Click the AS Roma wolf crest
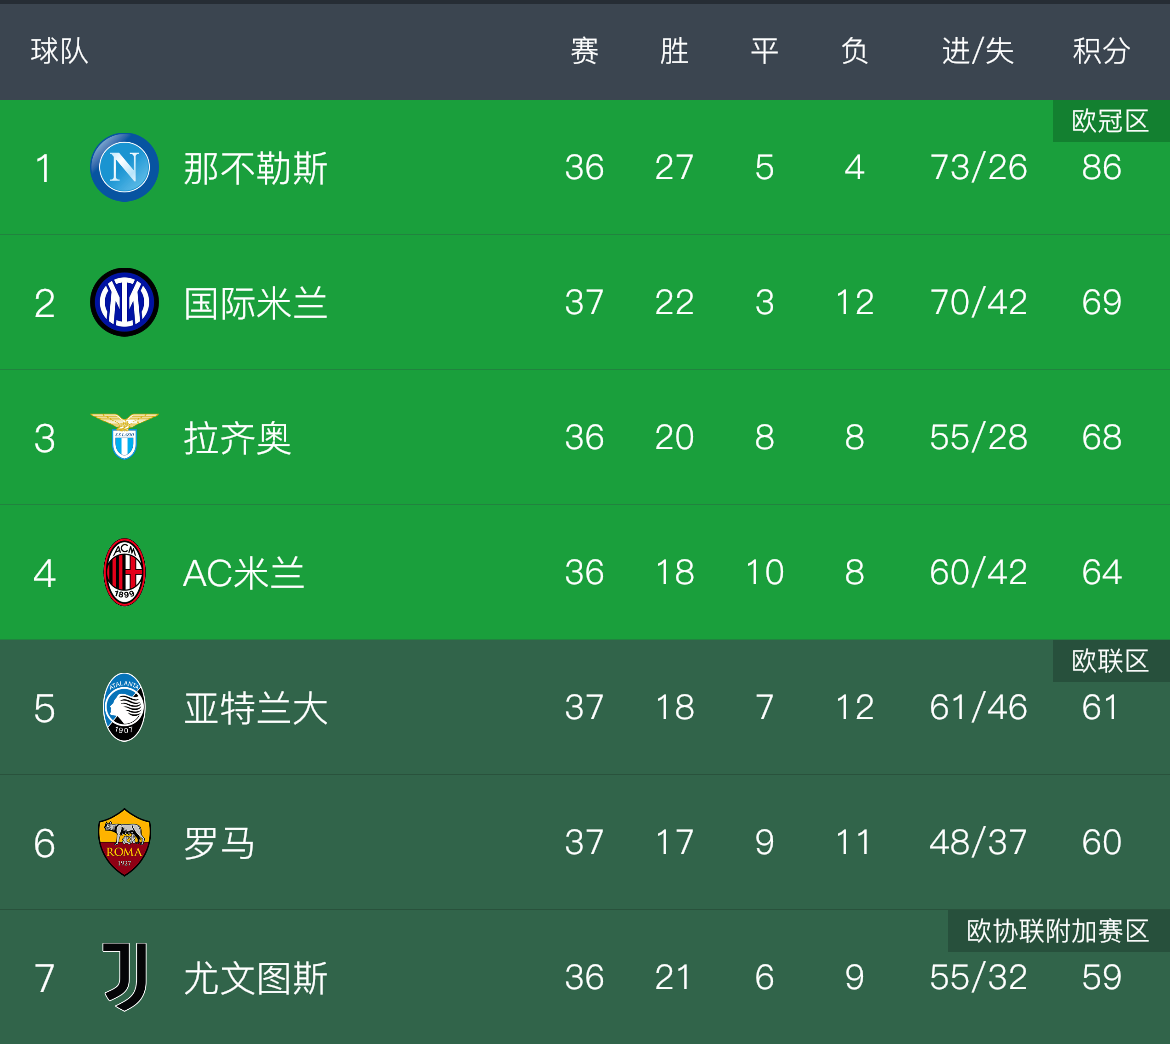The width and height of the screenshot is (1170, 1044). point(124,842)
